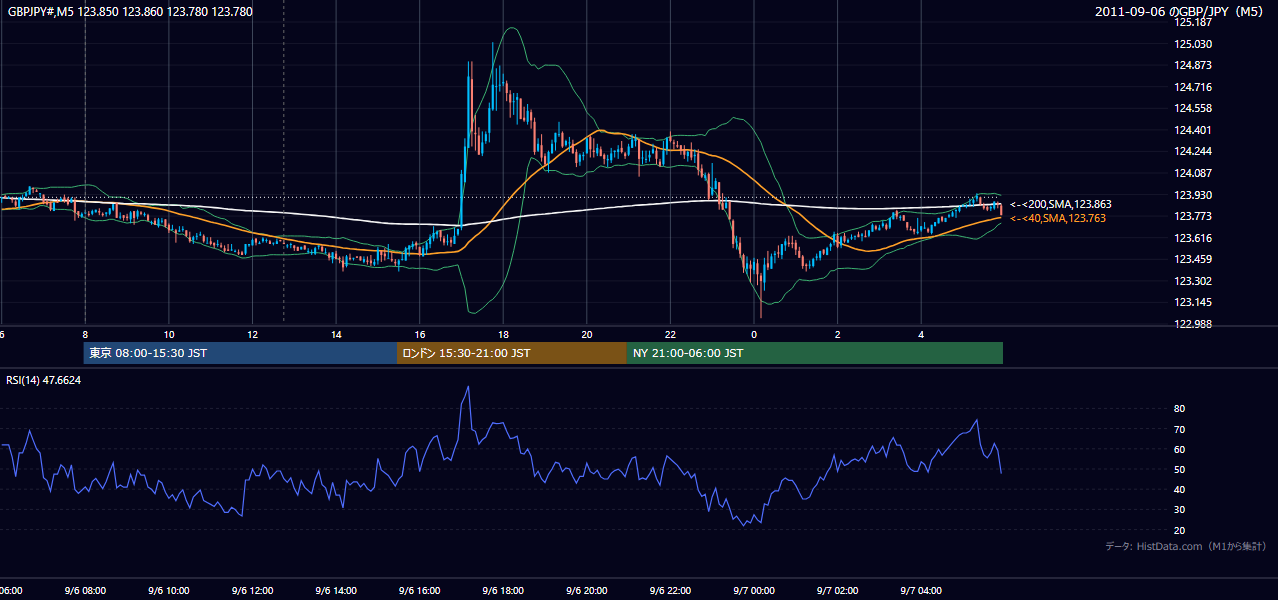Click price axis label 124.087

pyautogui.click(x=1193, y=173)
